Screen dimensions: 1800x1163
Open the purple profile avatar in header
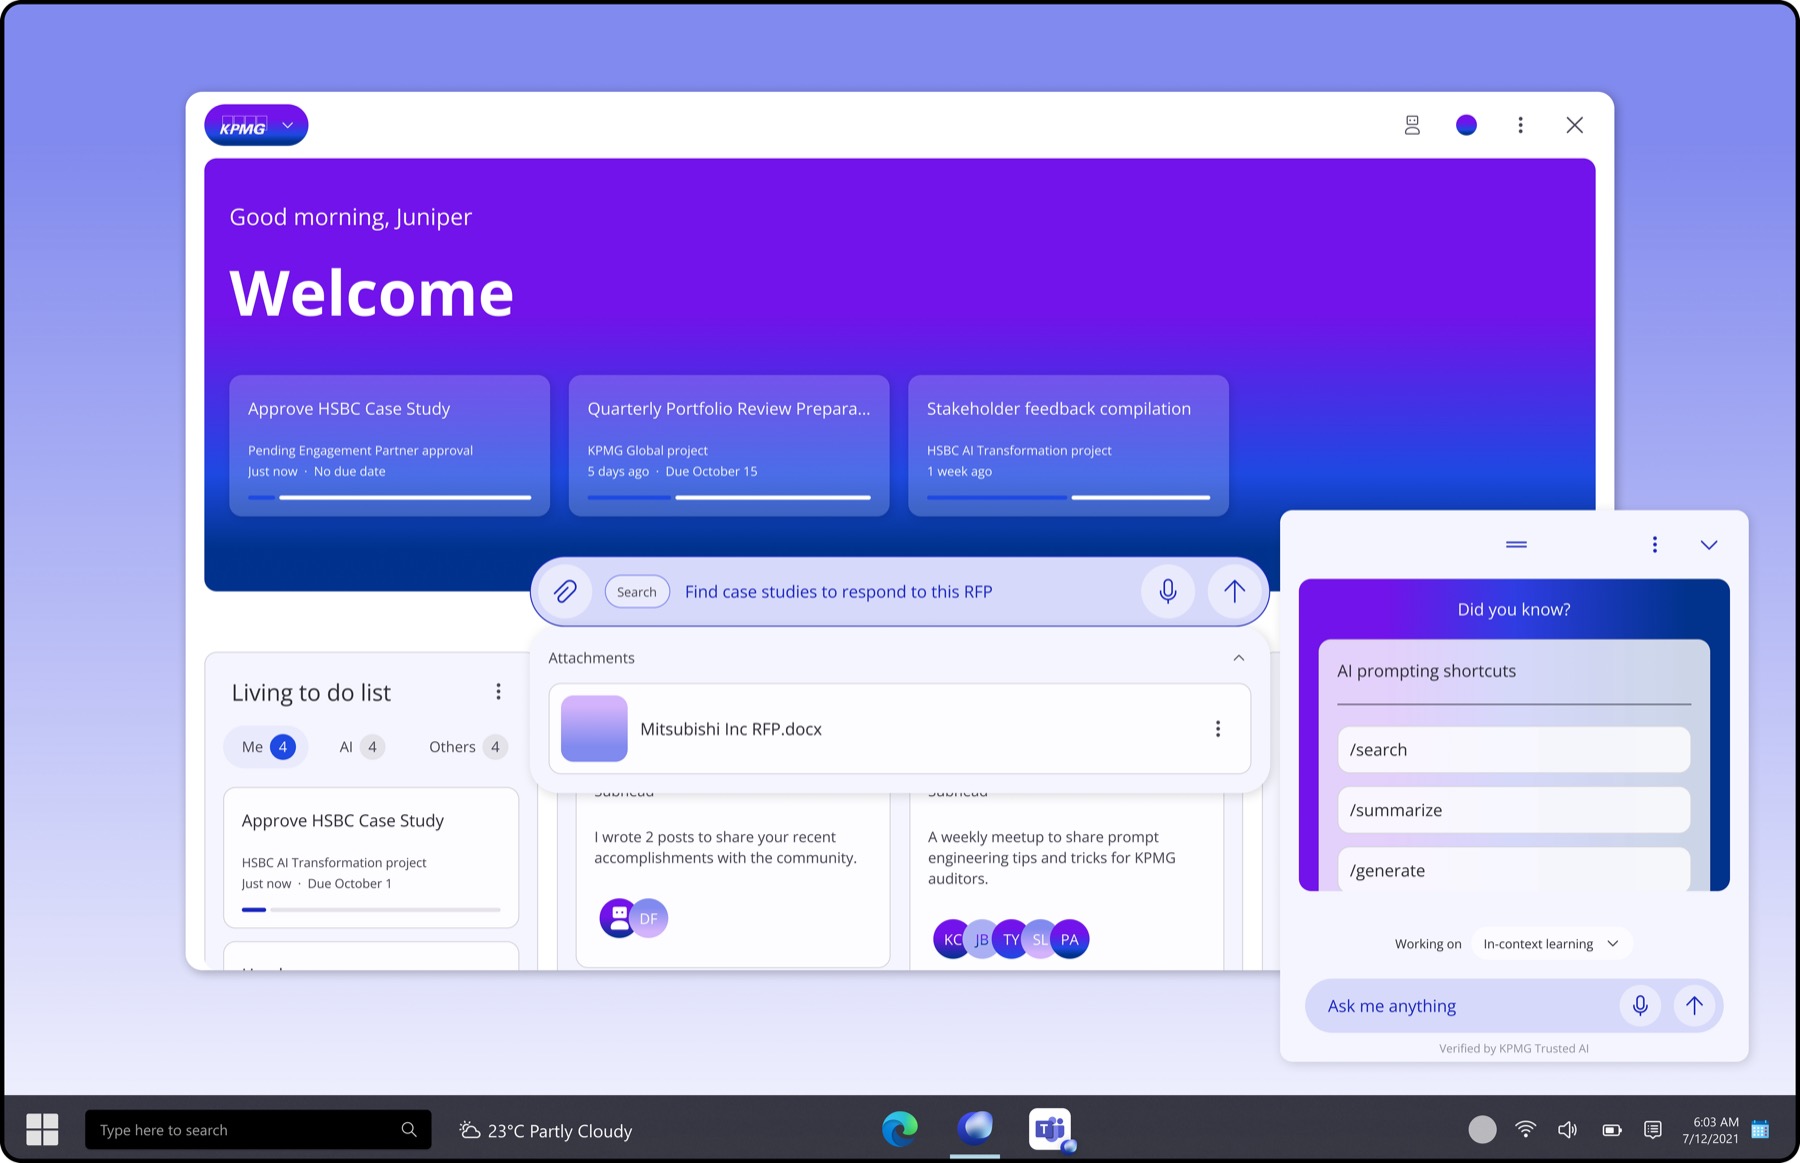coord(1466,125)
